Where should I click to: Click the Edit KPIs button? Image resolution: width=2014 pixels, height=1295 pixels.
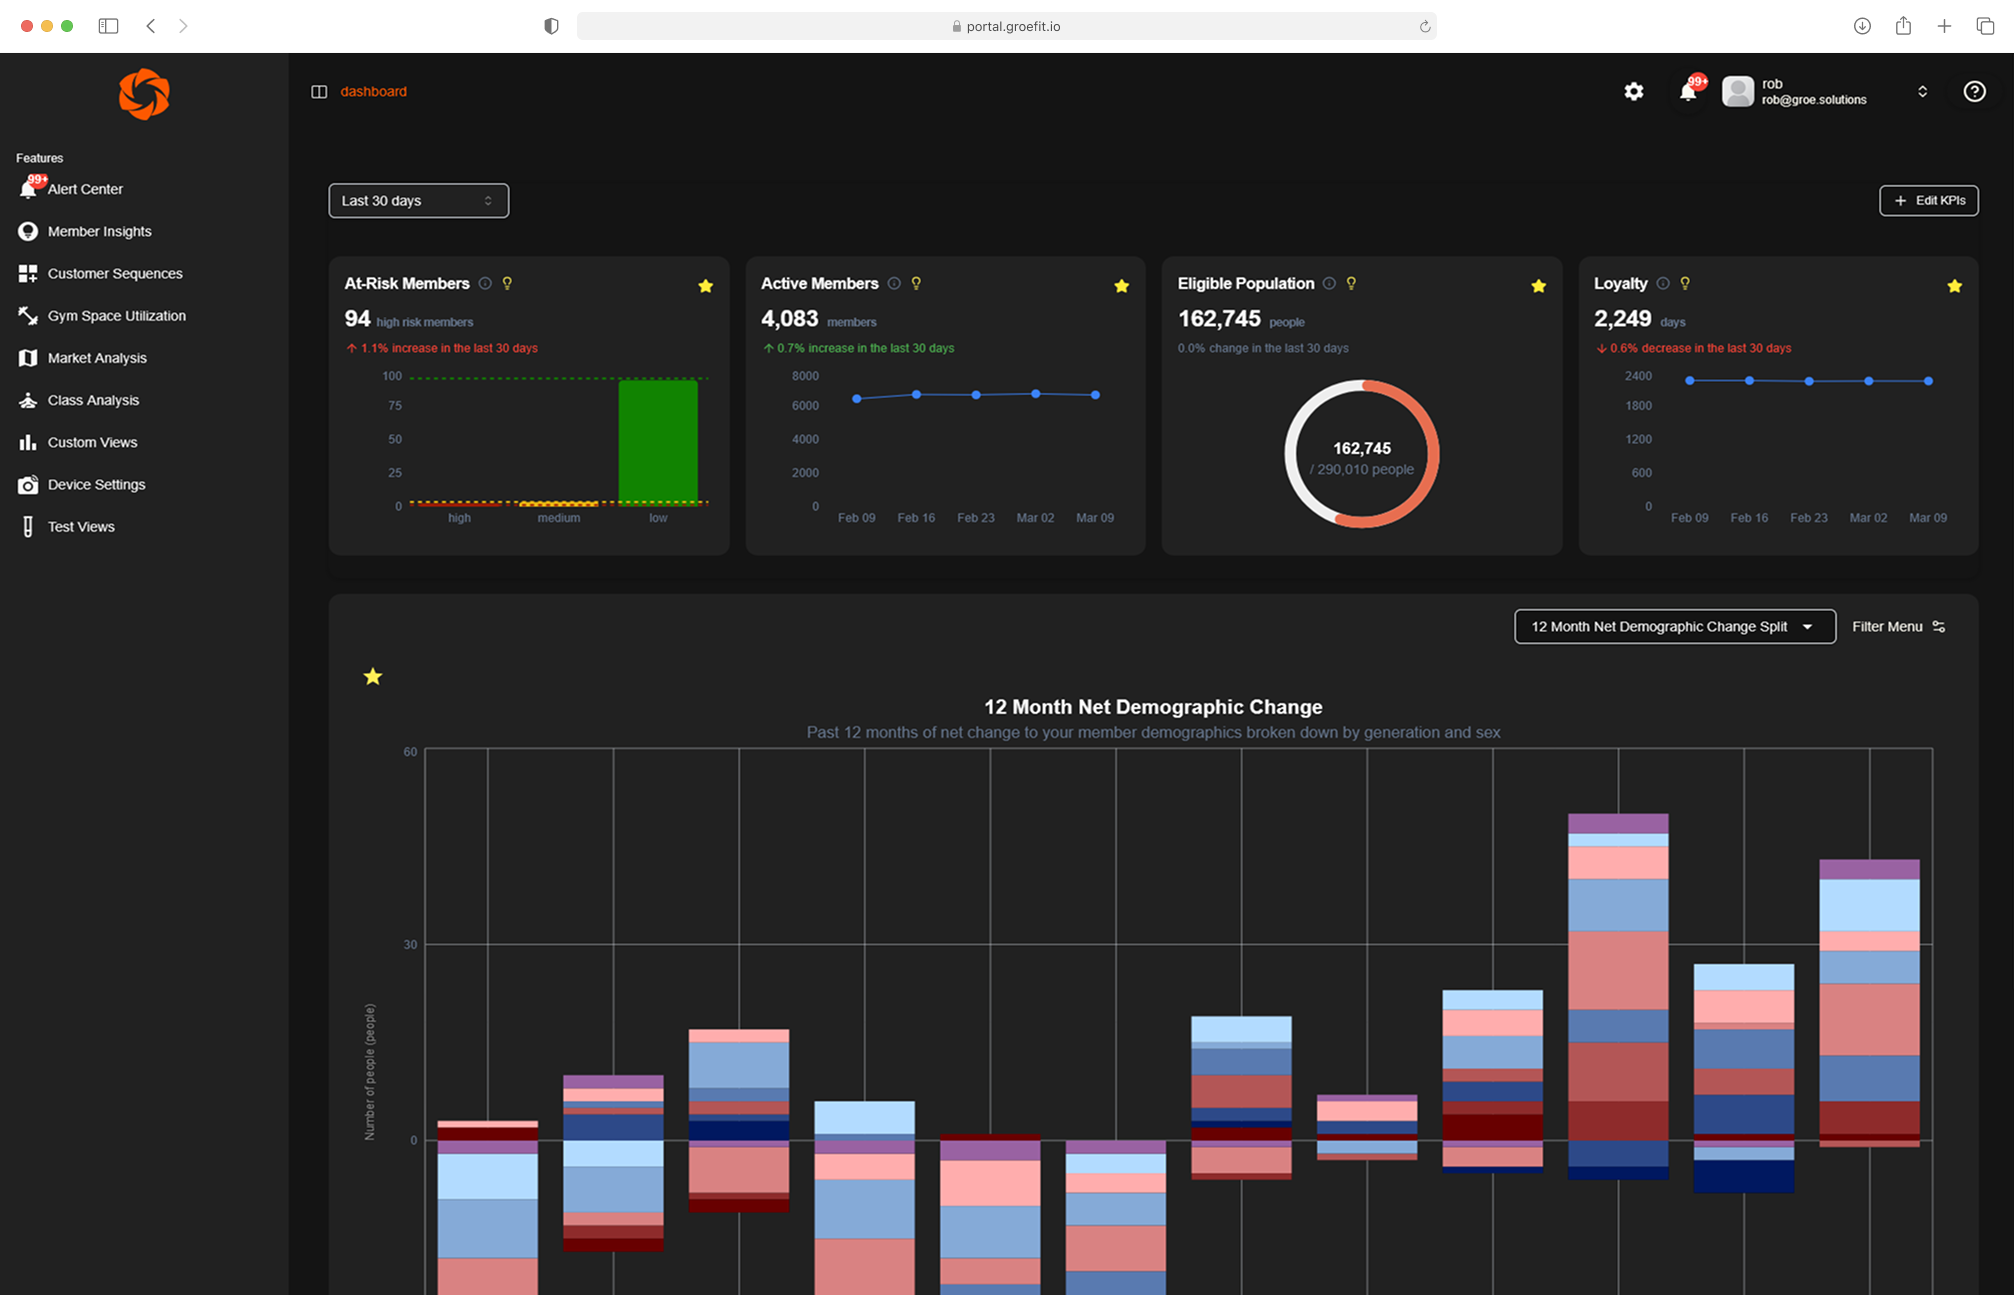1928,200
